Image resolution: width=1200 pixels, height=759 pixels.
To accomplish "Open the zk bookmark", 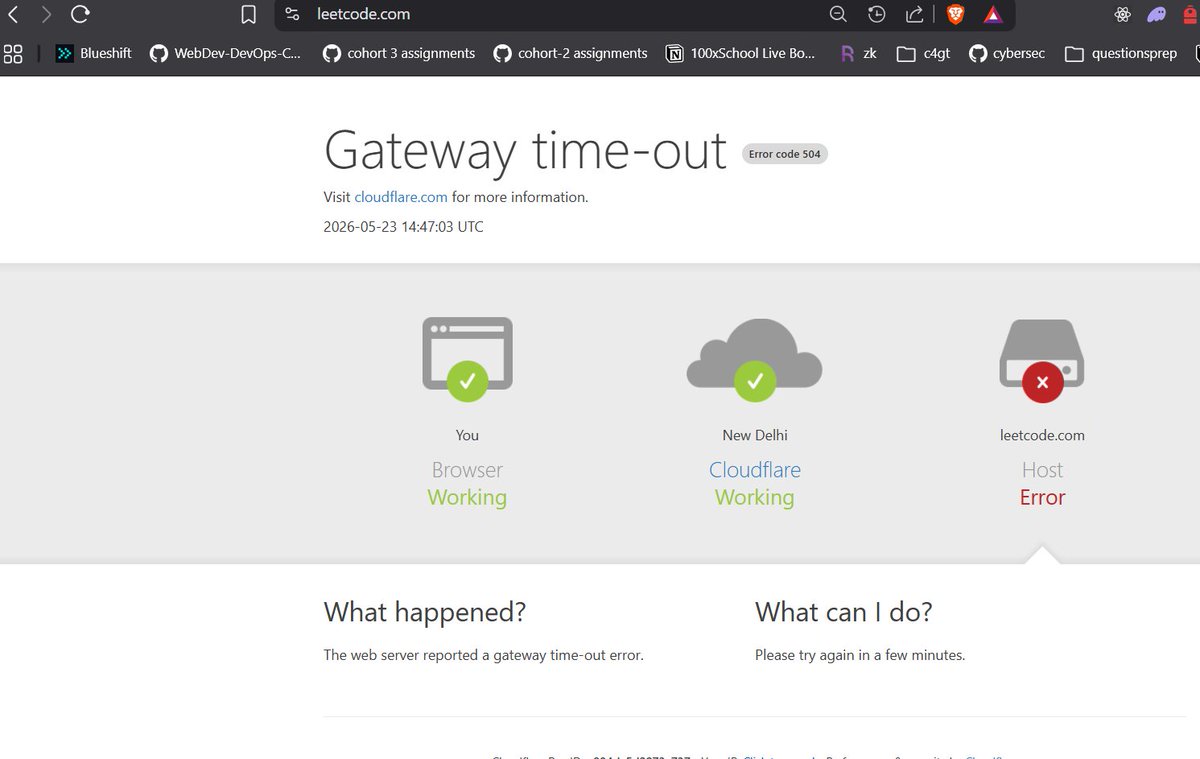I will pyautogui.click(x=858, y=53).
